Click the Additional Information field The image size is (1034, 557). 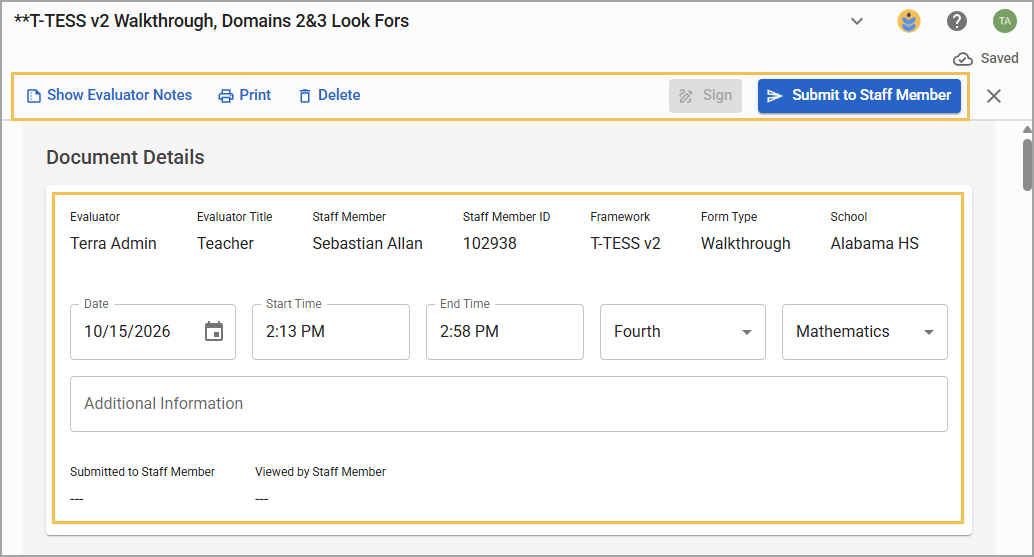pyautogui.click(x=509, y=404)
